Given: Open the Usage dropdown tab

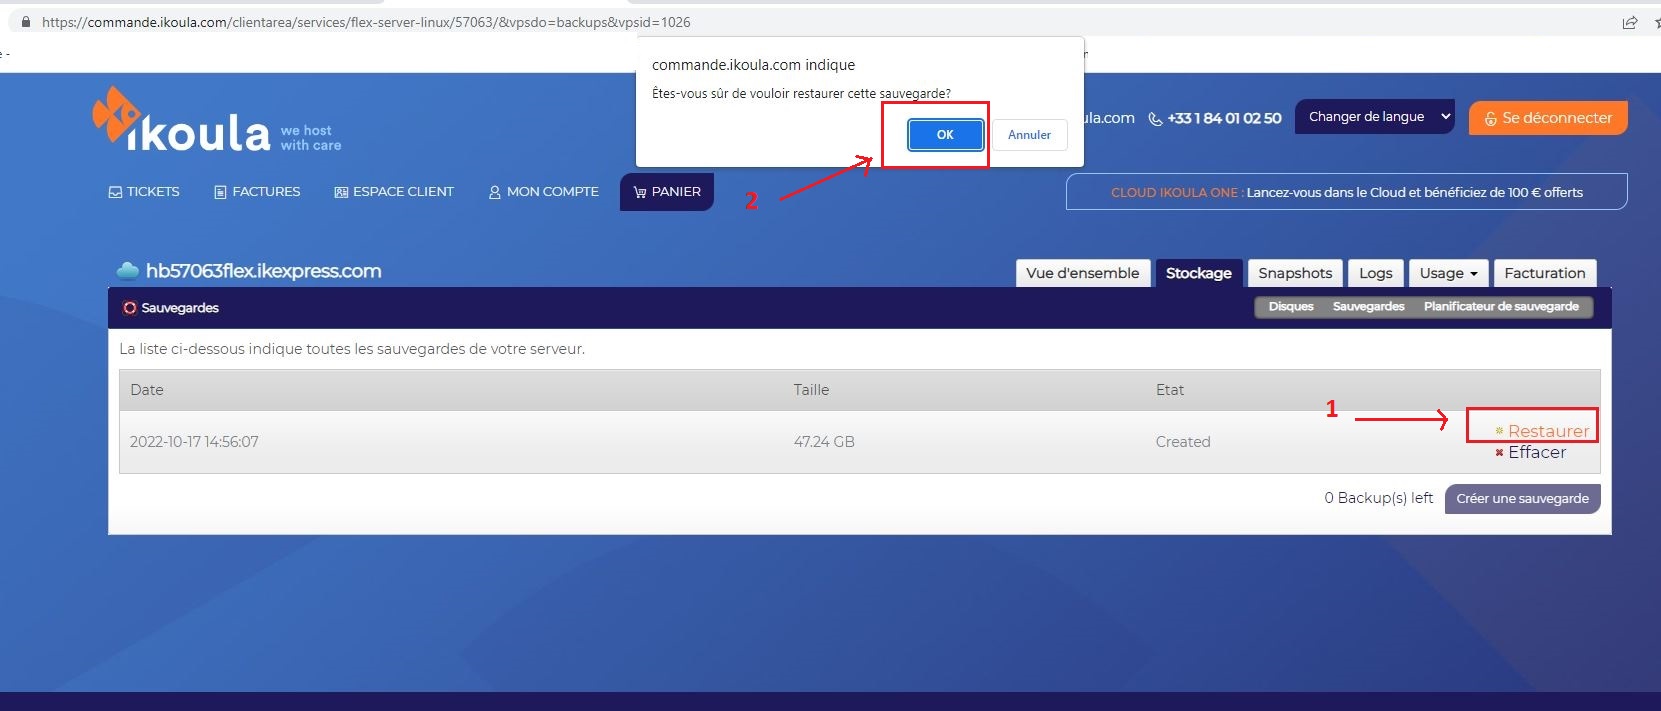Looking at the screenshot, I should pos(1448,273).
